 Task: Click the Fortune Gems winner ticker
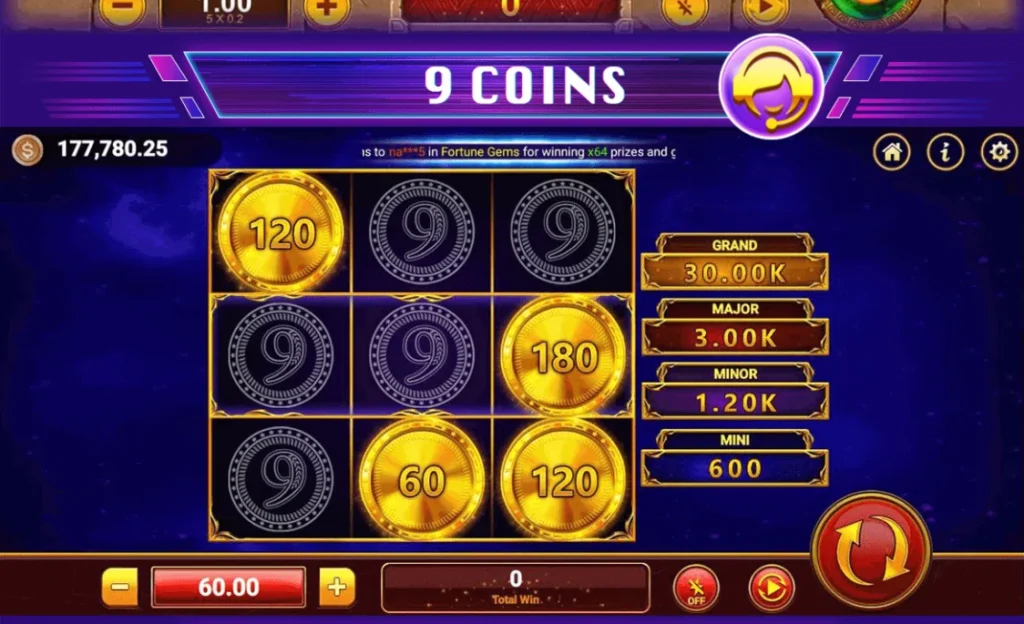coord(519,152)
